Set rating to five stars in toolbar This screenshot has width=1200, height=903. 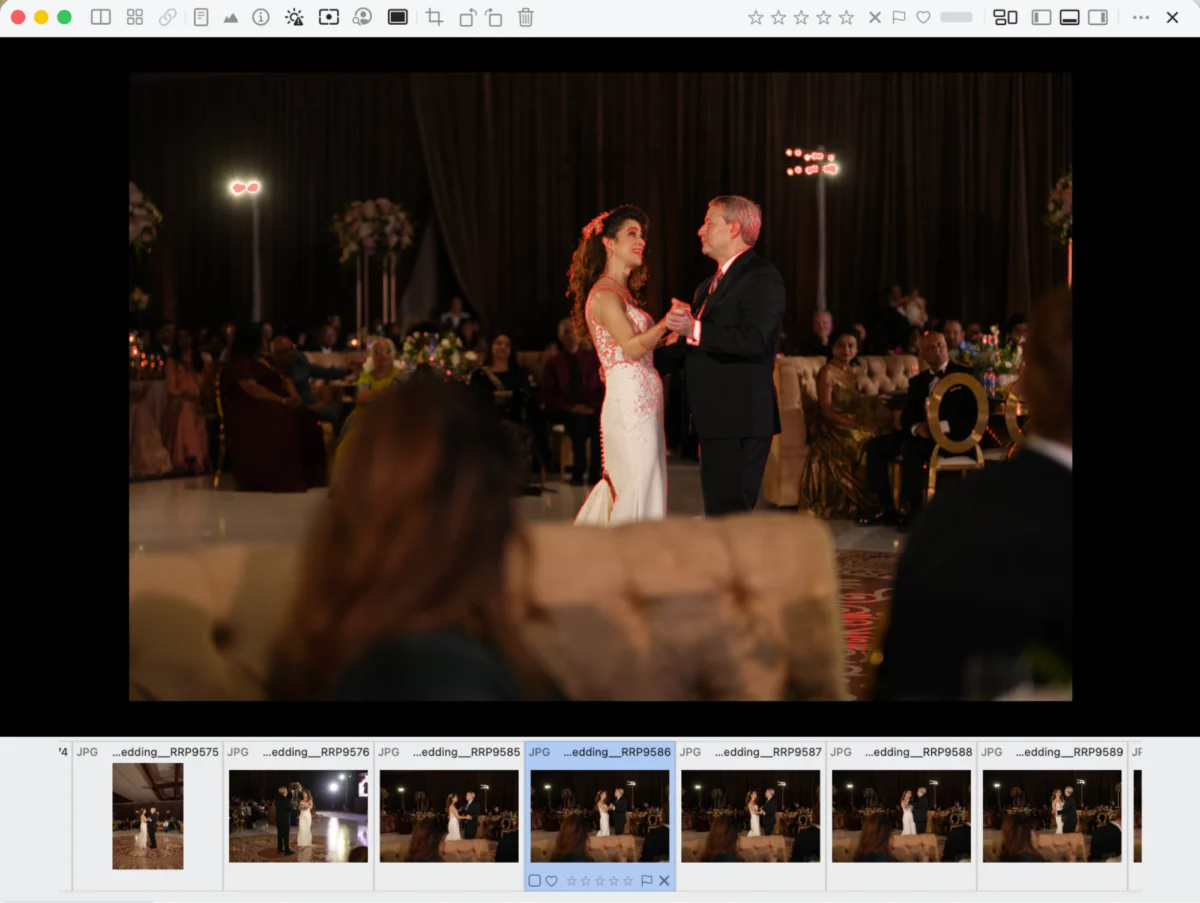[846, 17]
